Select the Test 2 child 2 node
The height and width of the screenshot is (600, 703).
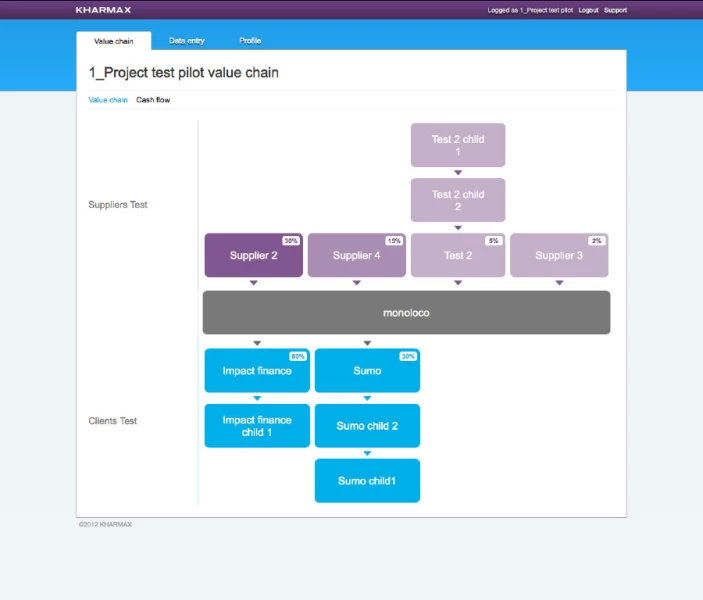click(x=458, y=200)
